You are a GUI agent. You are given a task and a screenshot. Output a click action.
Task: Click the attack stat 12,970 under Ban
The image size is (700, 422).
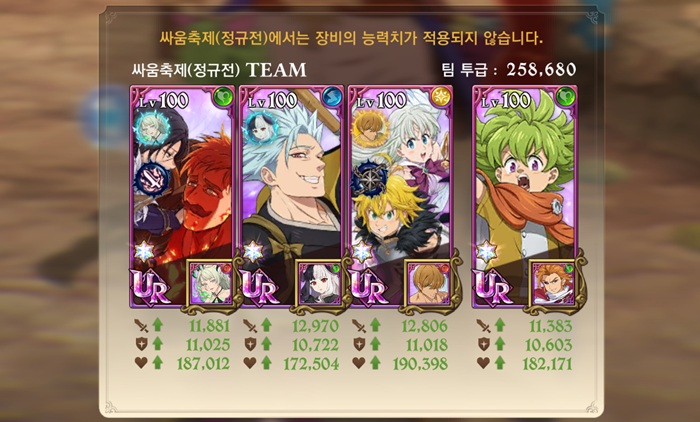coord(315,326)
